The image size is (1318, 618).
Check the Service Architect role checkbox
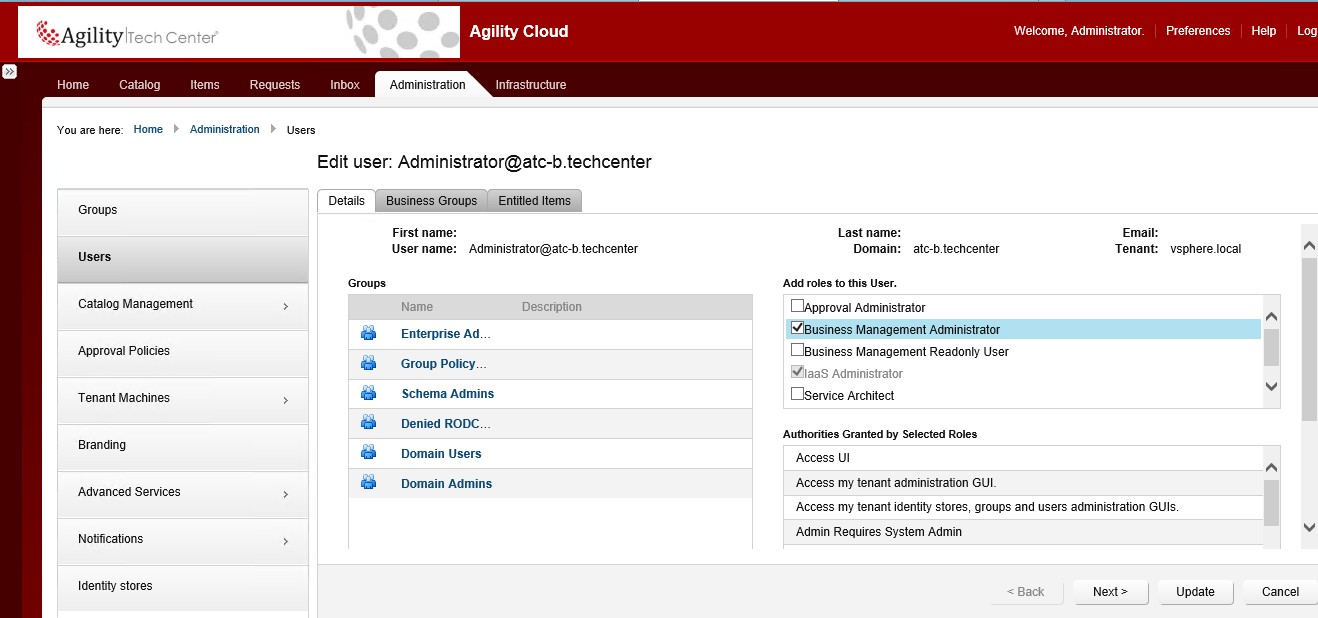[x=797, y=394]
